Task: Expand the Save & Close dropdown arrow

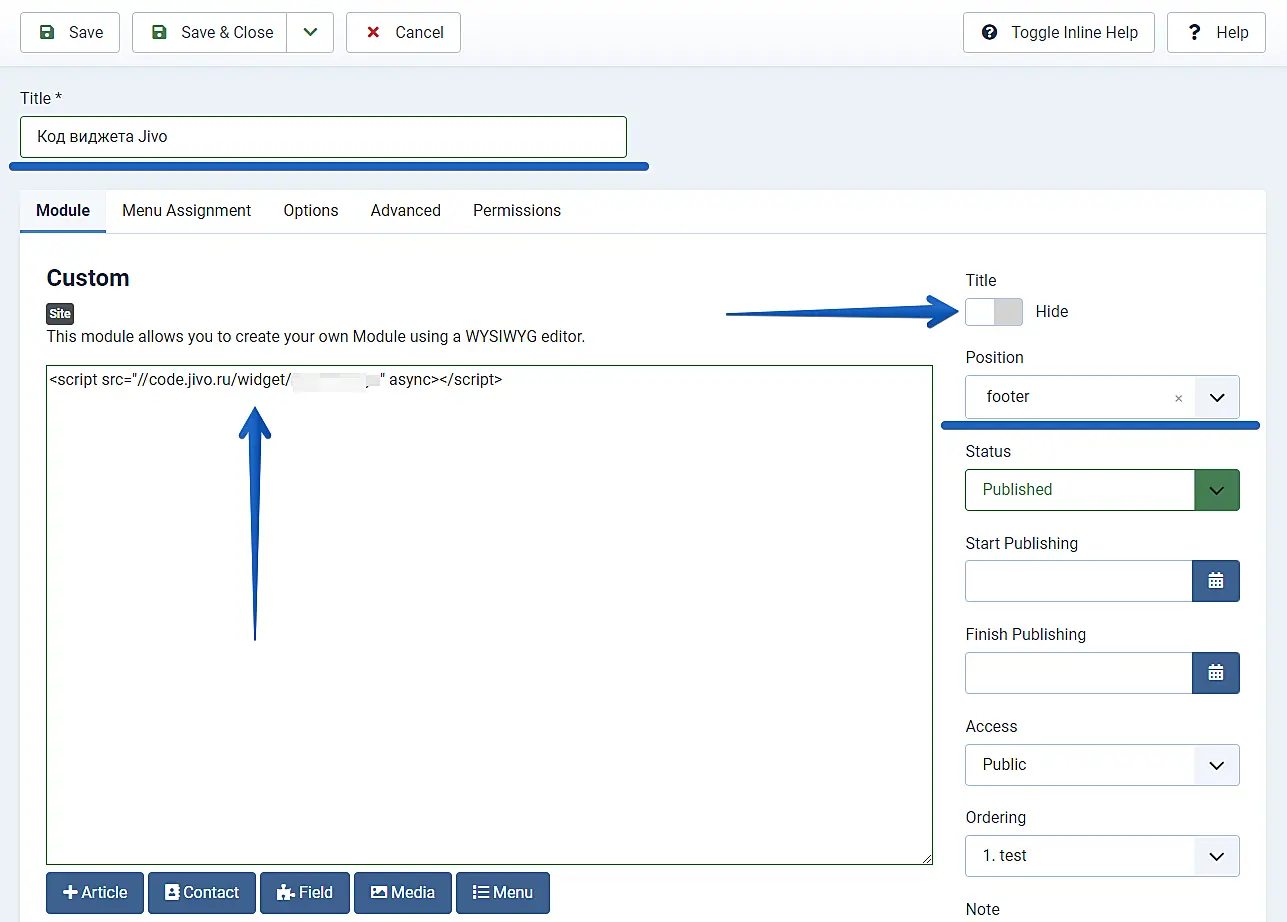Action: tap(310, 32)
